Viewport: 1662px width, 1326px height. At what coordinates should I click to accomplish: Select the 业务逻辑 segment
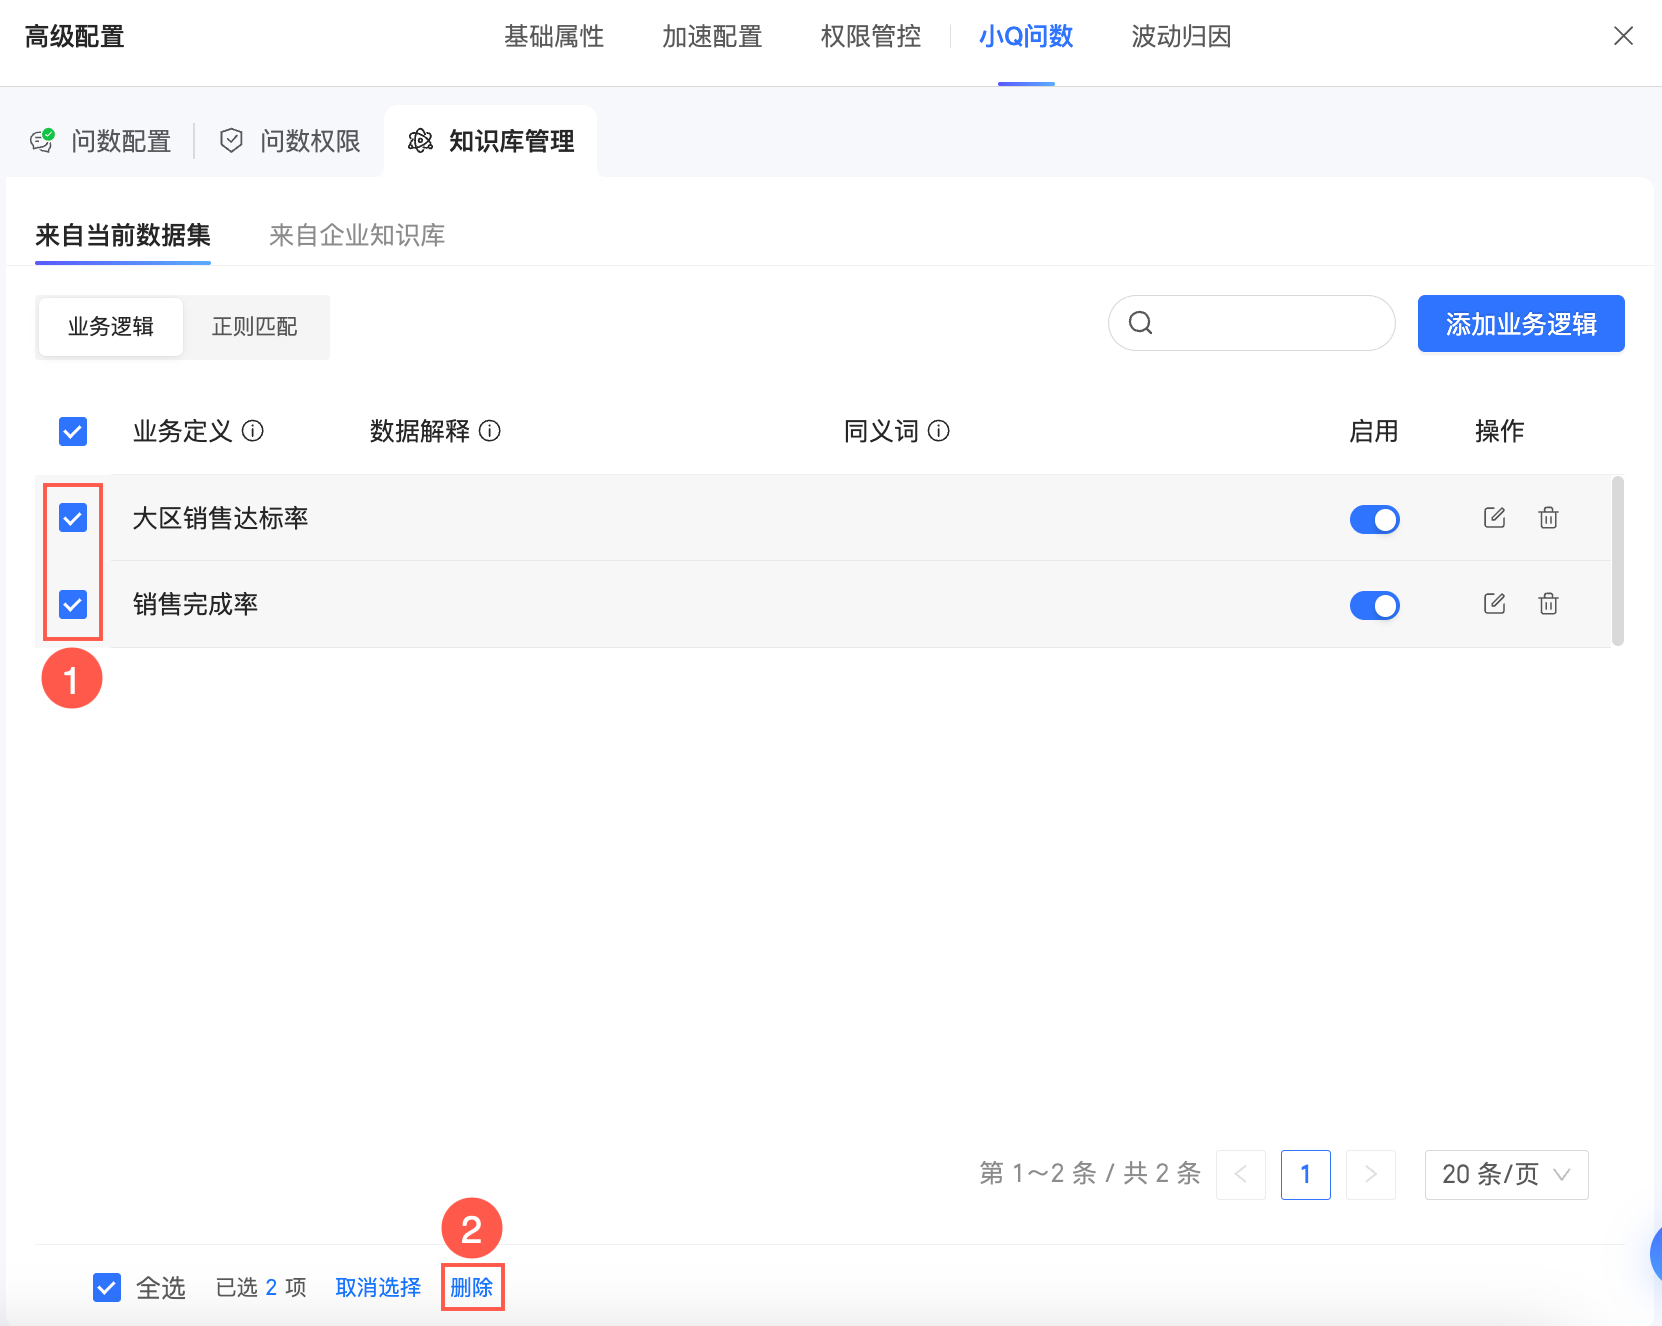tap(111, 327)
